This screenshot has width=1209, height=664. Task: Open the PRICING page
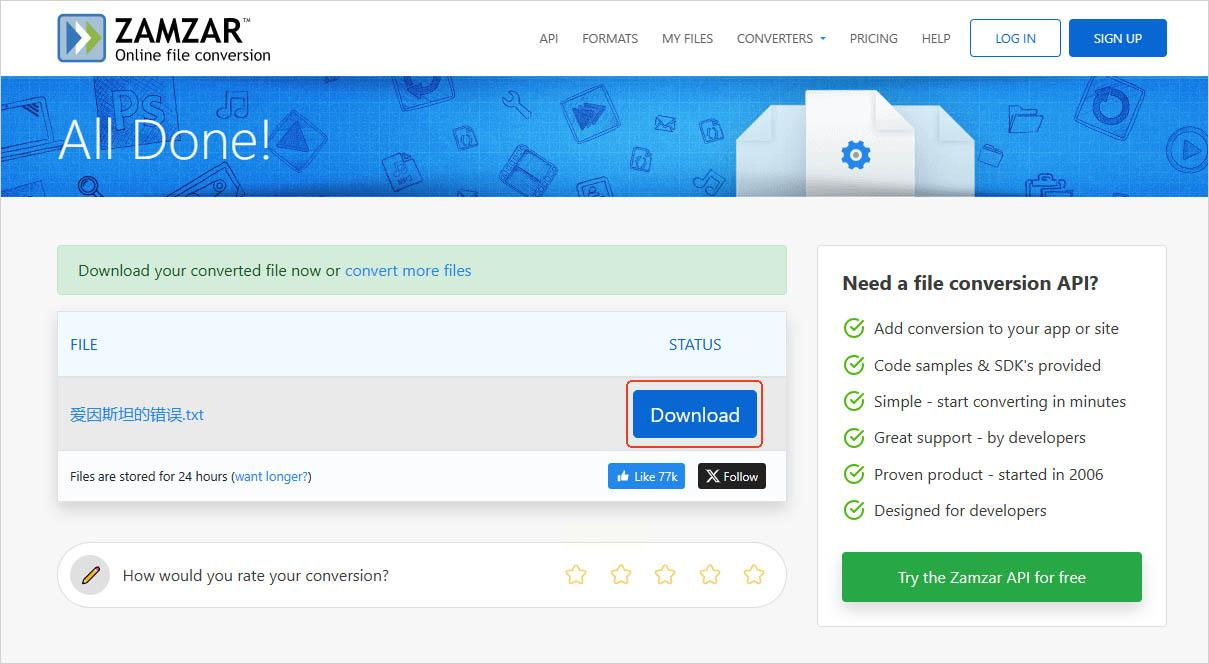click(x=874, y=38)
